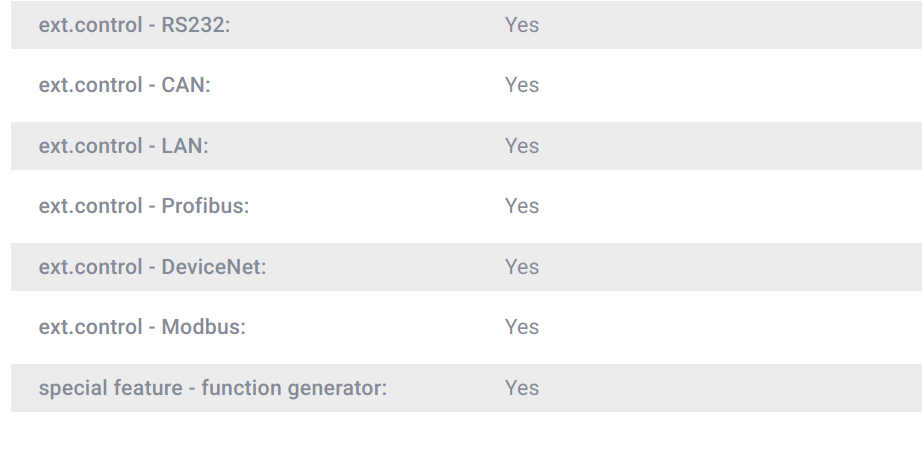This screenshot has height=450, width=922.
Task: Click the word DeviceNet in the table
Action: [214, 267]
